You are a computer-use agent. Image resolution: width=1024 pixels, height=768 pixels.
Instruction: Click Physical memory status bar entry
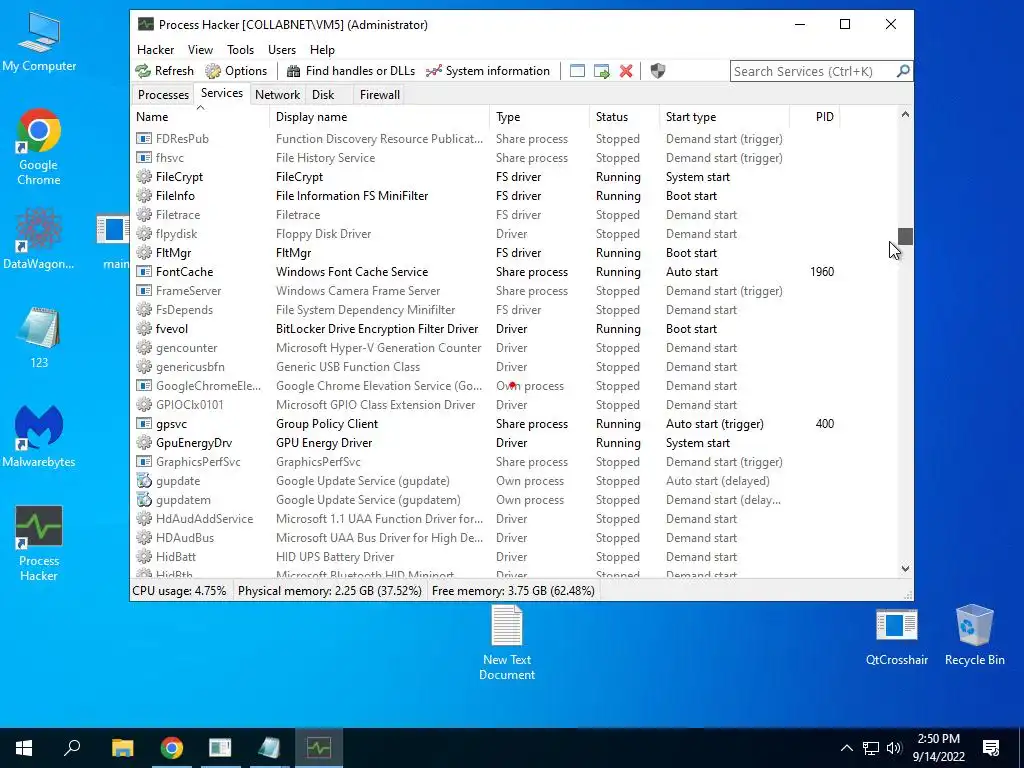click(330, 591)
